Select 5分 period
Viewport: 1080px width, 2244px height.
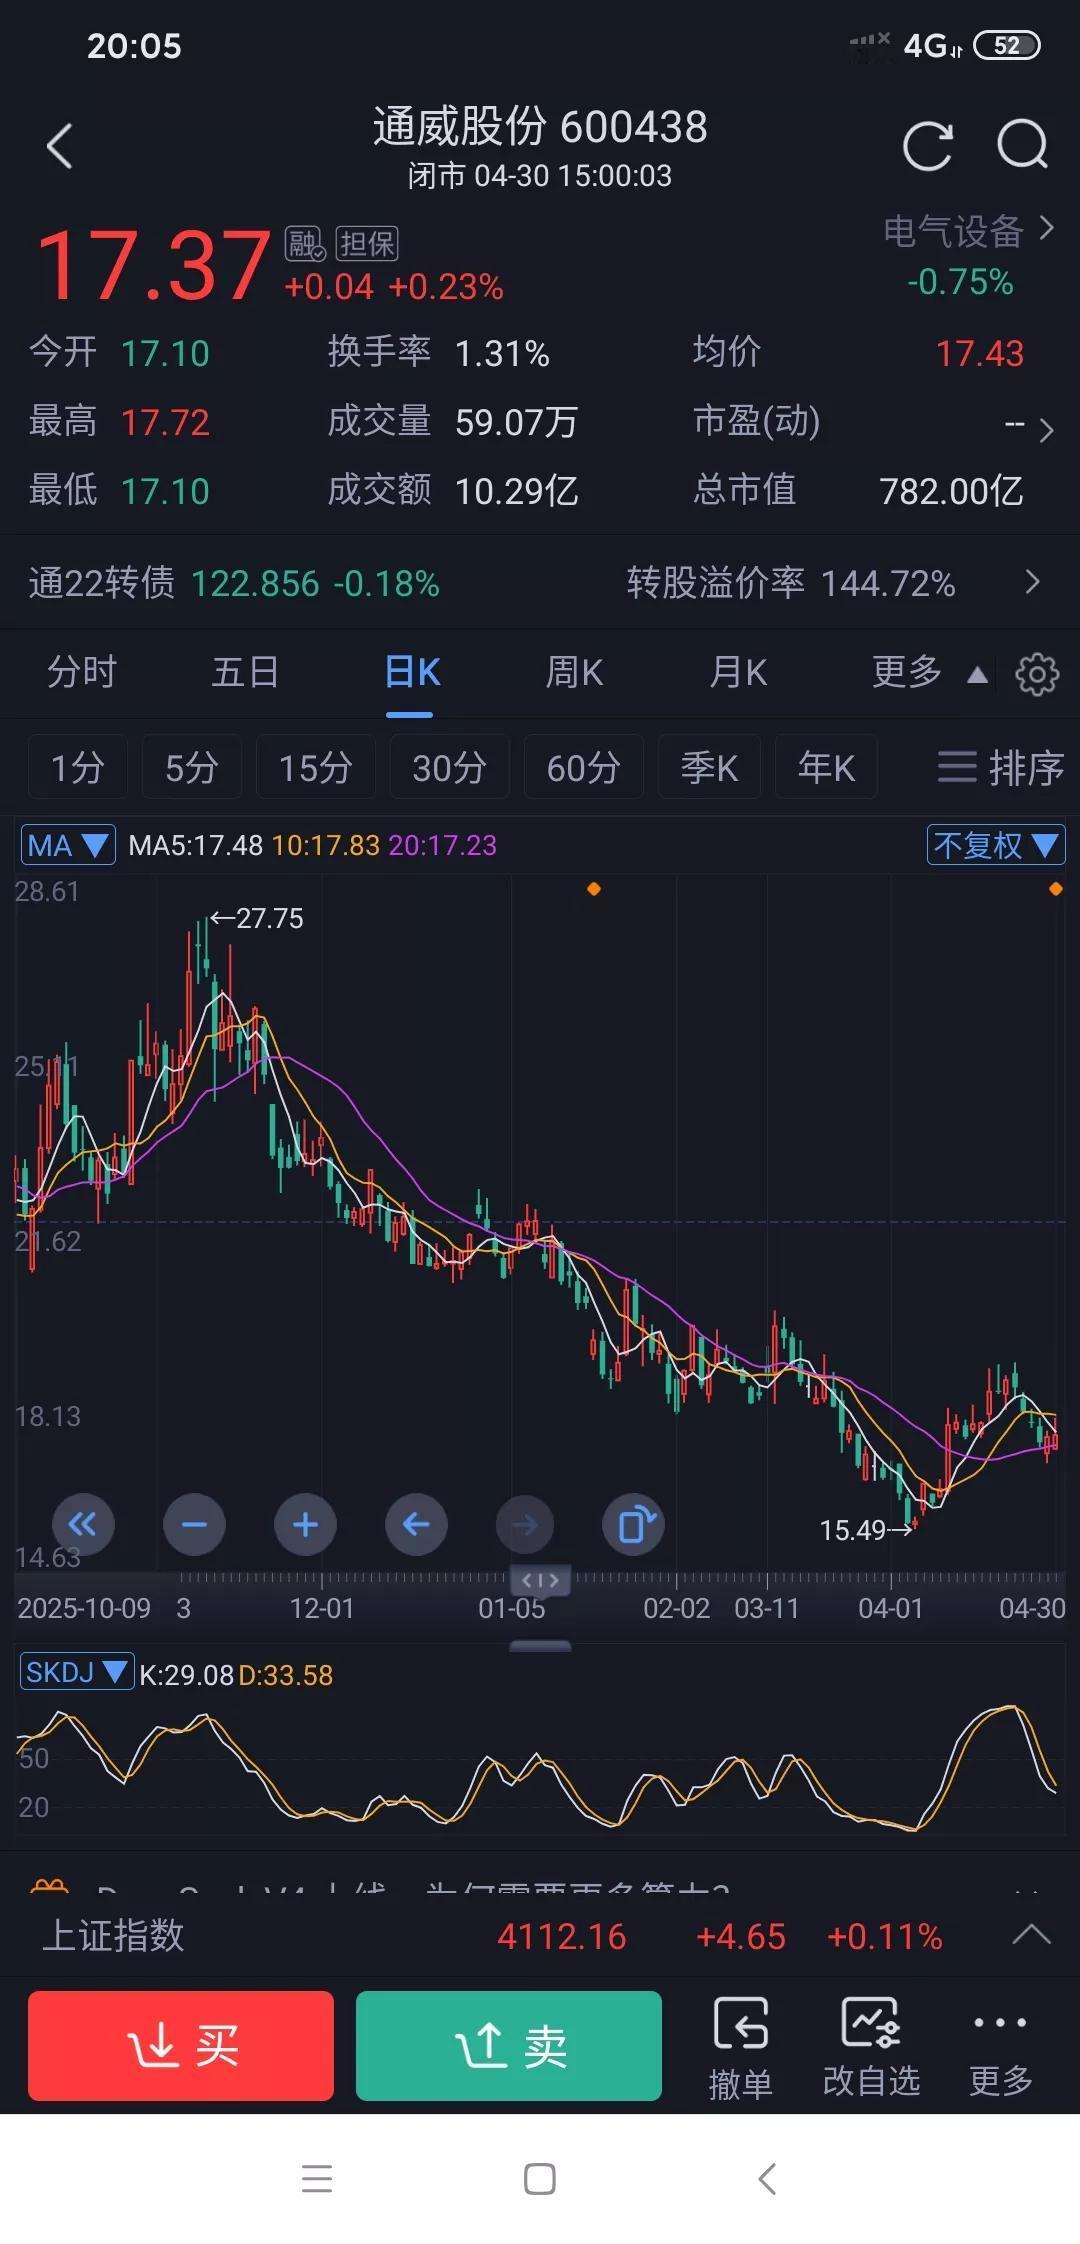192,767
